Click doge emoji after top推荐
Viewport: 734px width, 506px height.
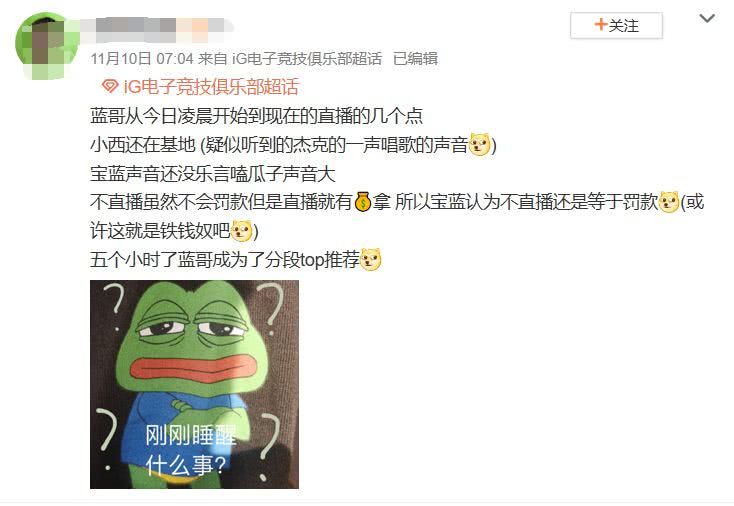coord(370,260)
